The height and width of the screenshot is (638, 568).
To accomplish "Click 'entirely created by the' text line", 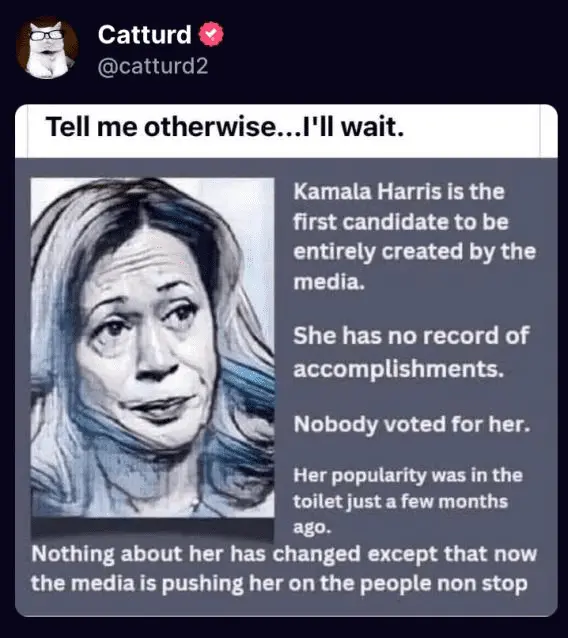I will coord(415,252).
